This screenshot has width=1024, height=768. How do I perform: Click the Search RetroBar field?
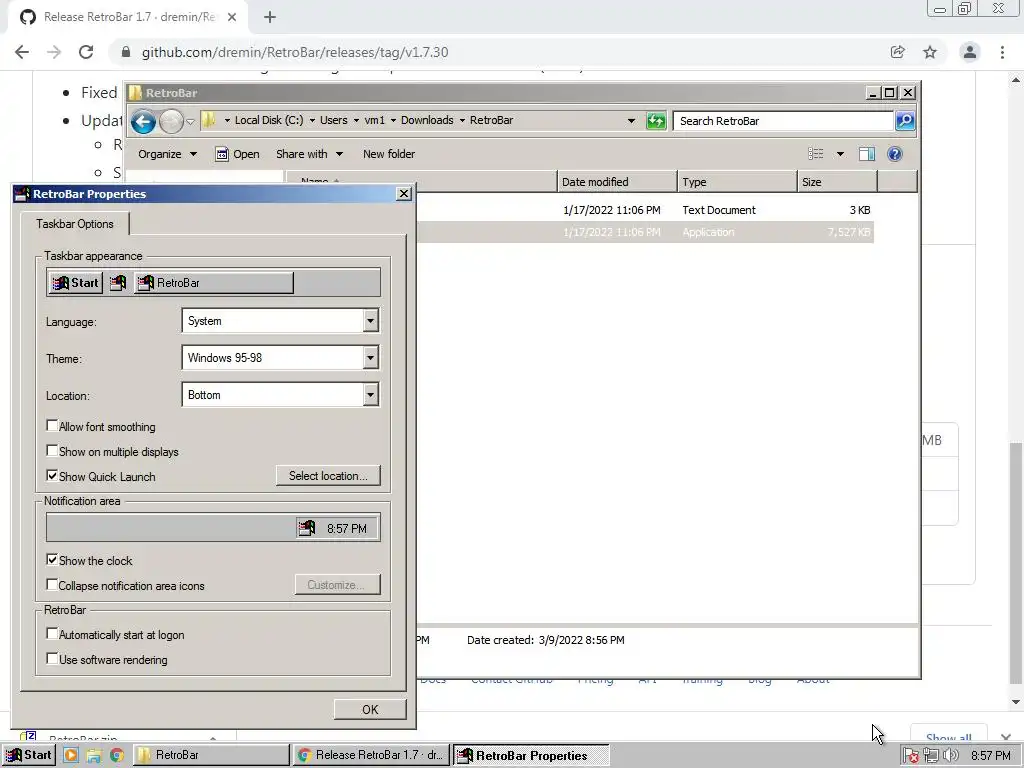(x=784, y=121)
